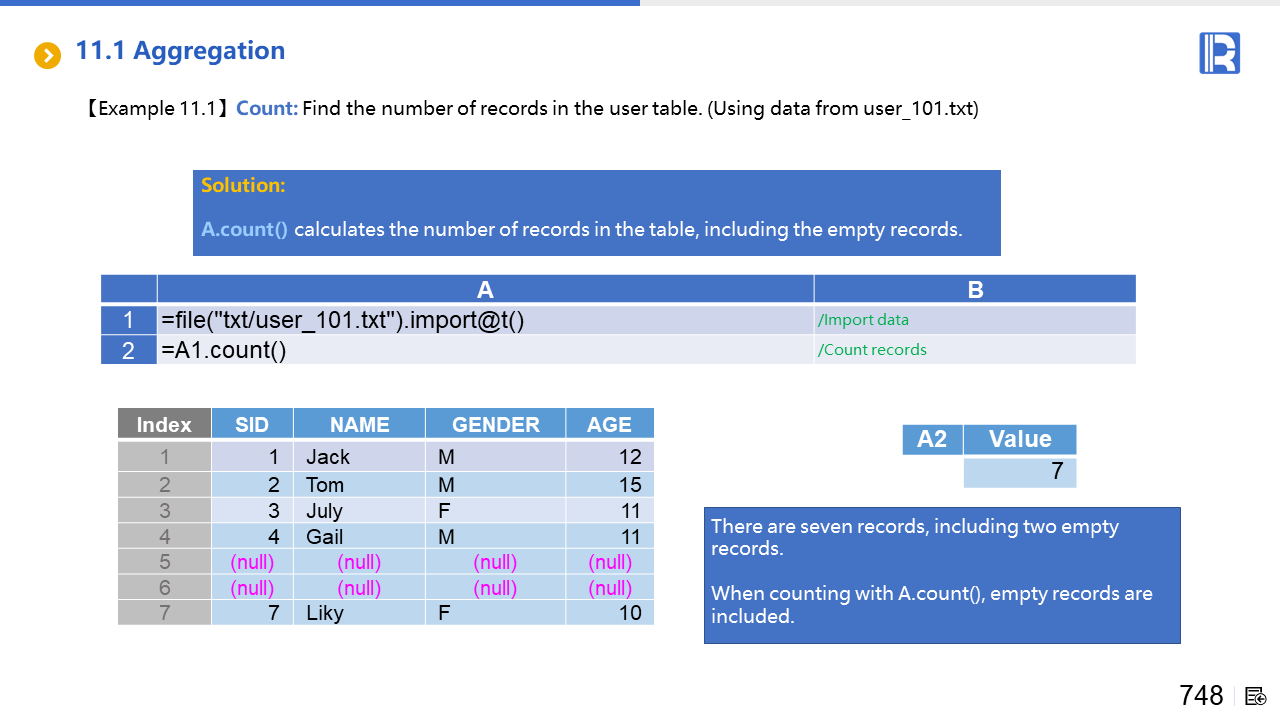Click the /Count records comment cell
The width and height of the screenshot is (1280, 720).
974,350
